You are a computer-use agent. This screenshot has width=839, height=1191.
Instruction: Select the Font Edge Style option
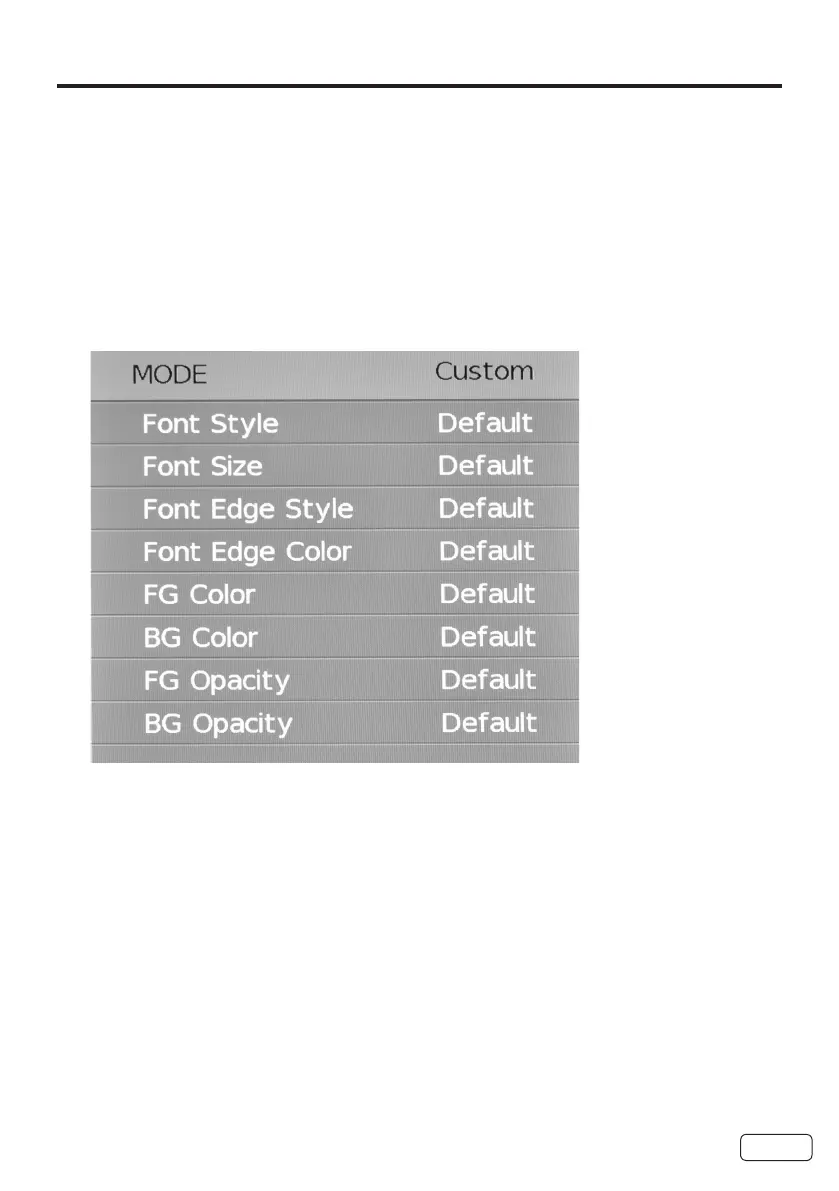coord(248,509)
